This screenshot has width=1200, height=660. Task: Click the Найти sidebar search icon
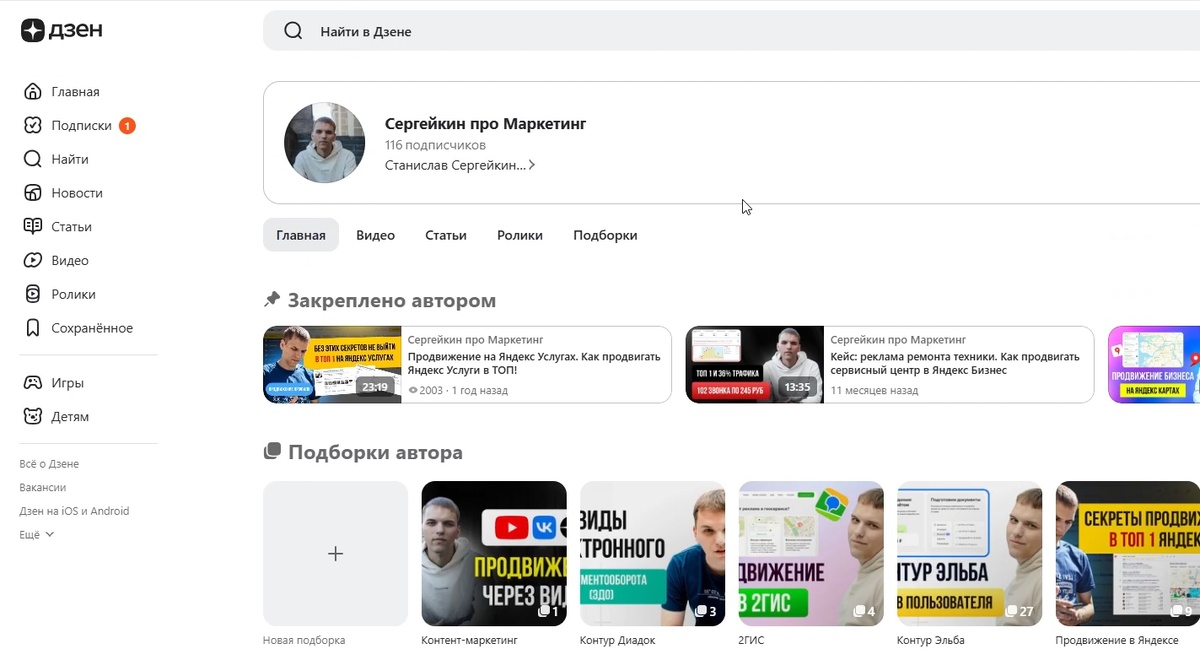[33, 159]
